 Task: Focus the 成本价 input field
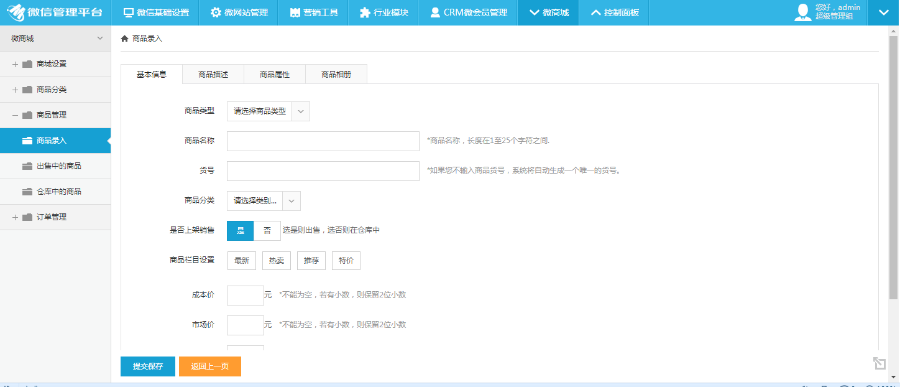pos(245,295)
